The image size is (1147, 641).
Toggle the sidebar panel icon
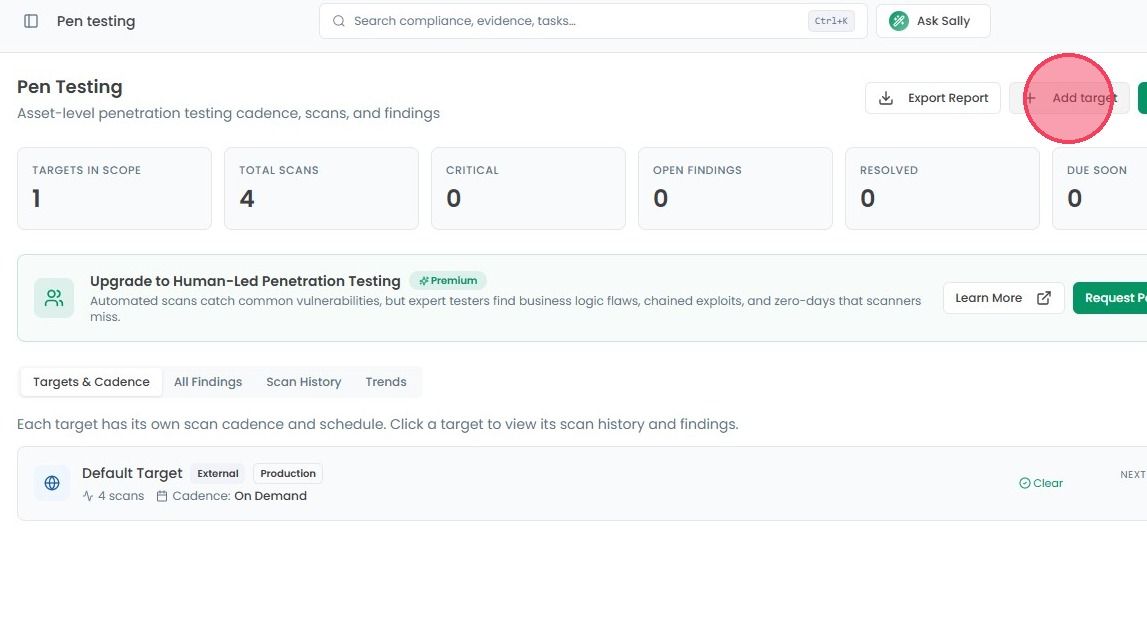click(31, 21)
